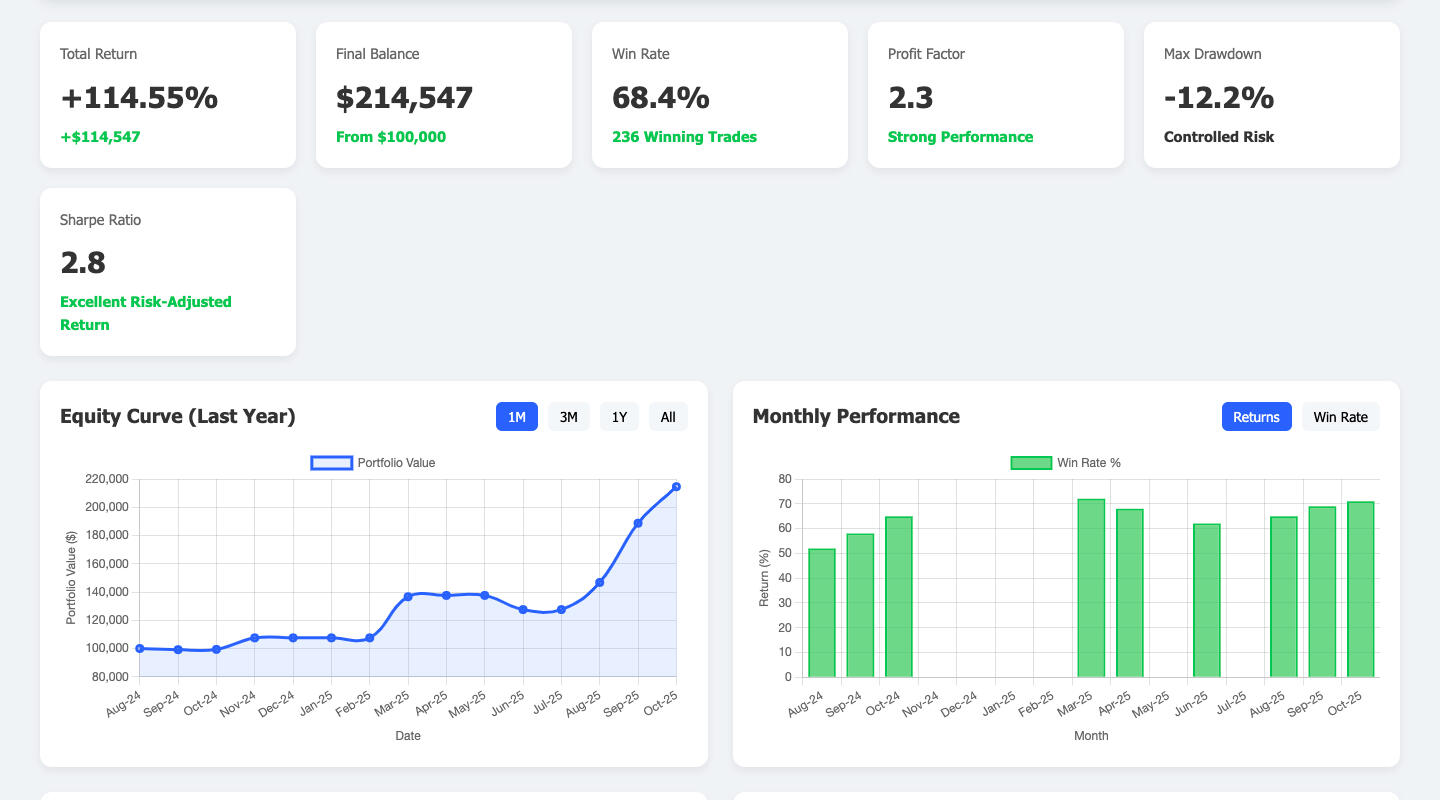
Task: Toggle Portfolio Value legend swatch
Action: click(x=331, y=463)
